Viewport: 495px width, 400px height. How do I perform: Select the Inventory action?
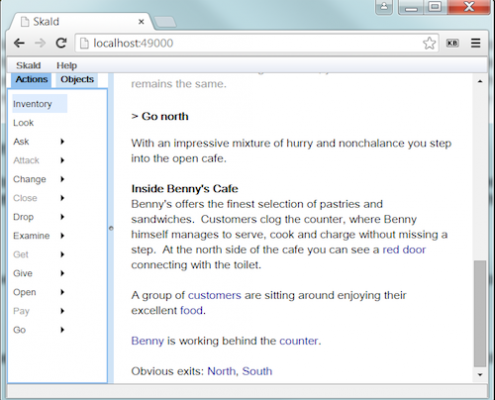coord(39,104)
